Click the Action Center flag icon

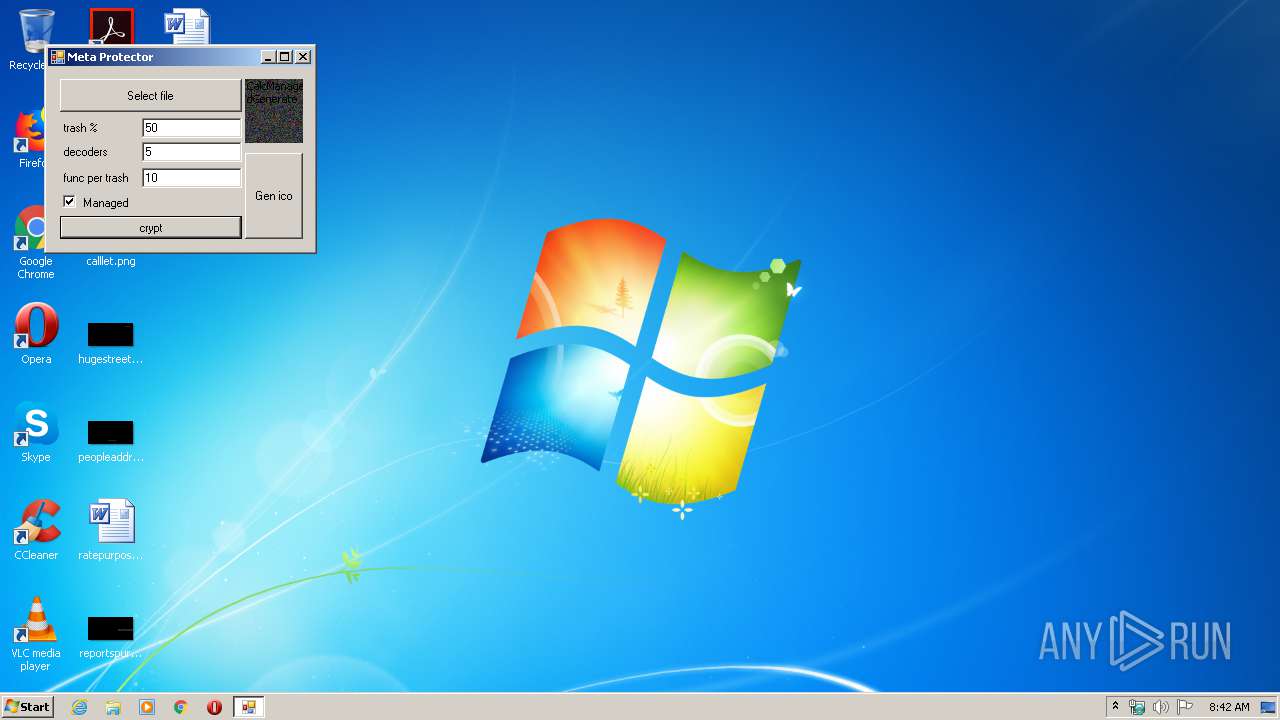tap(1185, 707)
